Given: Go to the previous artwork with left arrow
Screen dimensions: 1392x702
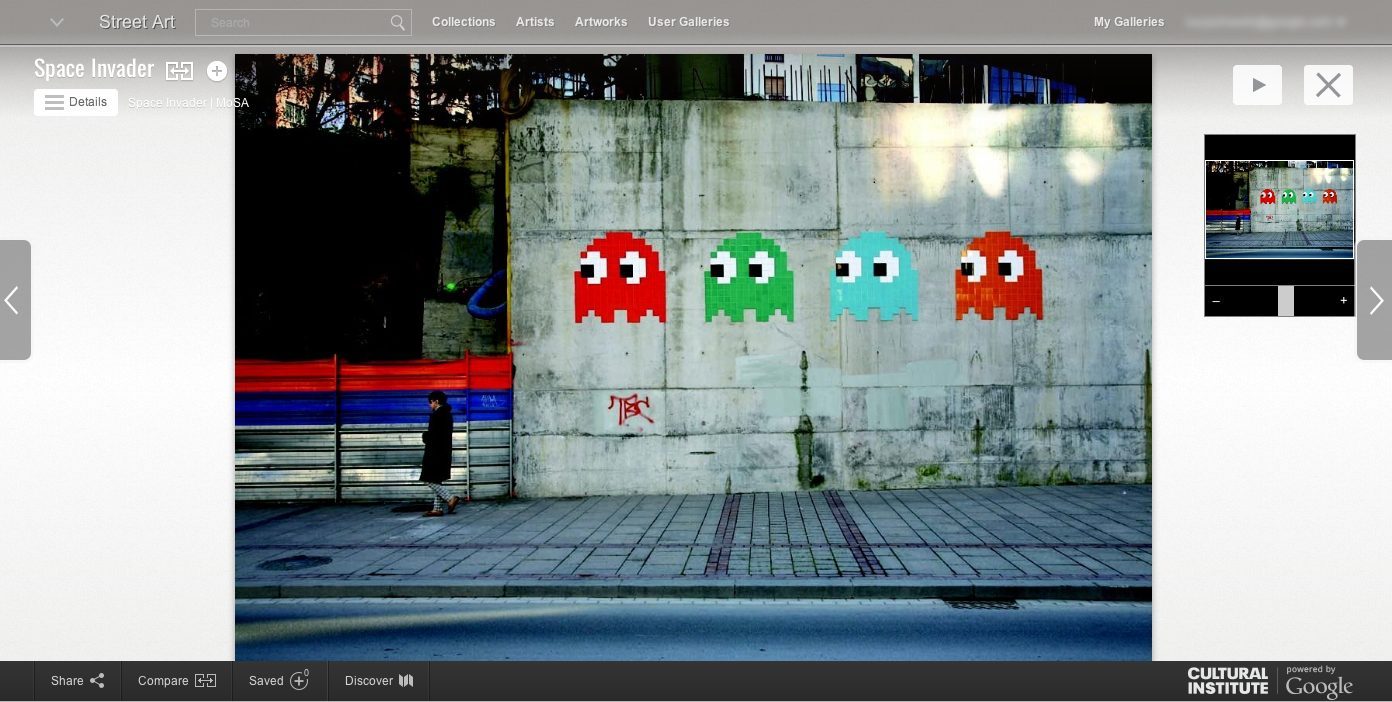Looking at the screenshot, I should [x=14, y=300].
